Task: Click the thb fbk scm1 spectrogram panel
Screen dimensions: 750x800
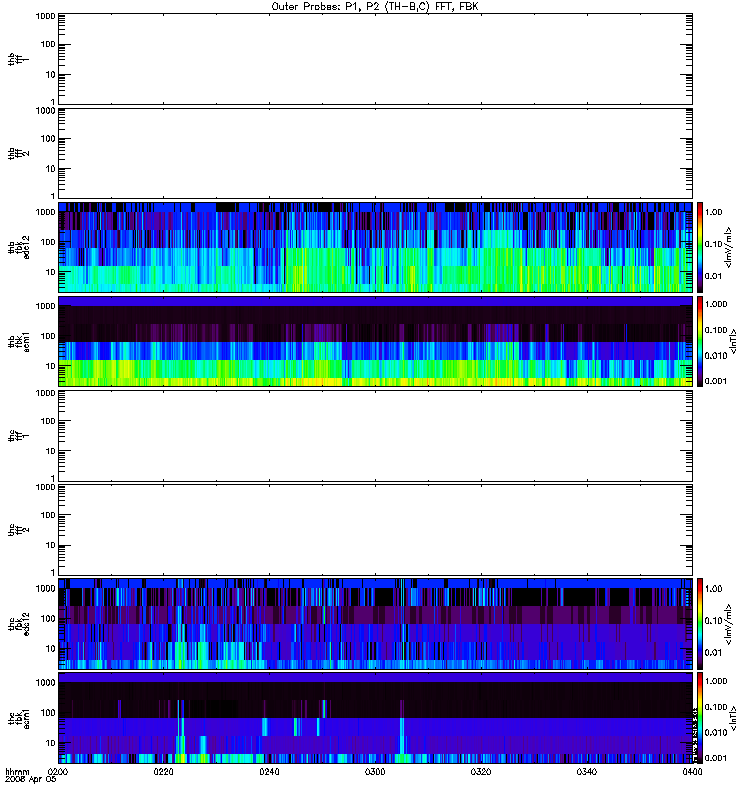Action: point(376,341)
